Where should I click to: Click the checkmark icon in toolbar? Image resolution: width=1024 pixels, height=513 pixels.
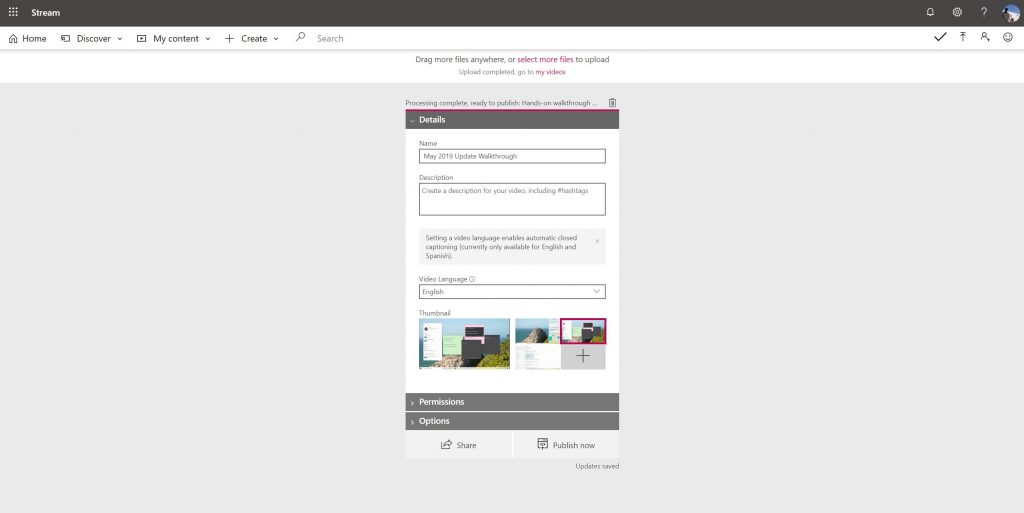pos(940,37)
